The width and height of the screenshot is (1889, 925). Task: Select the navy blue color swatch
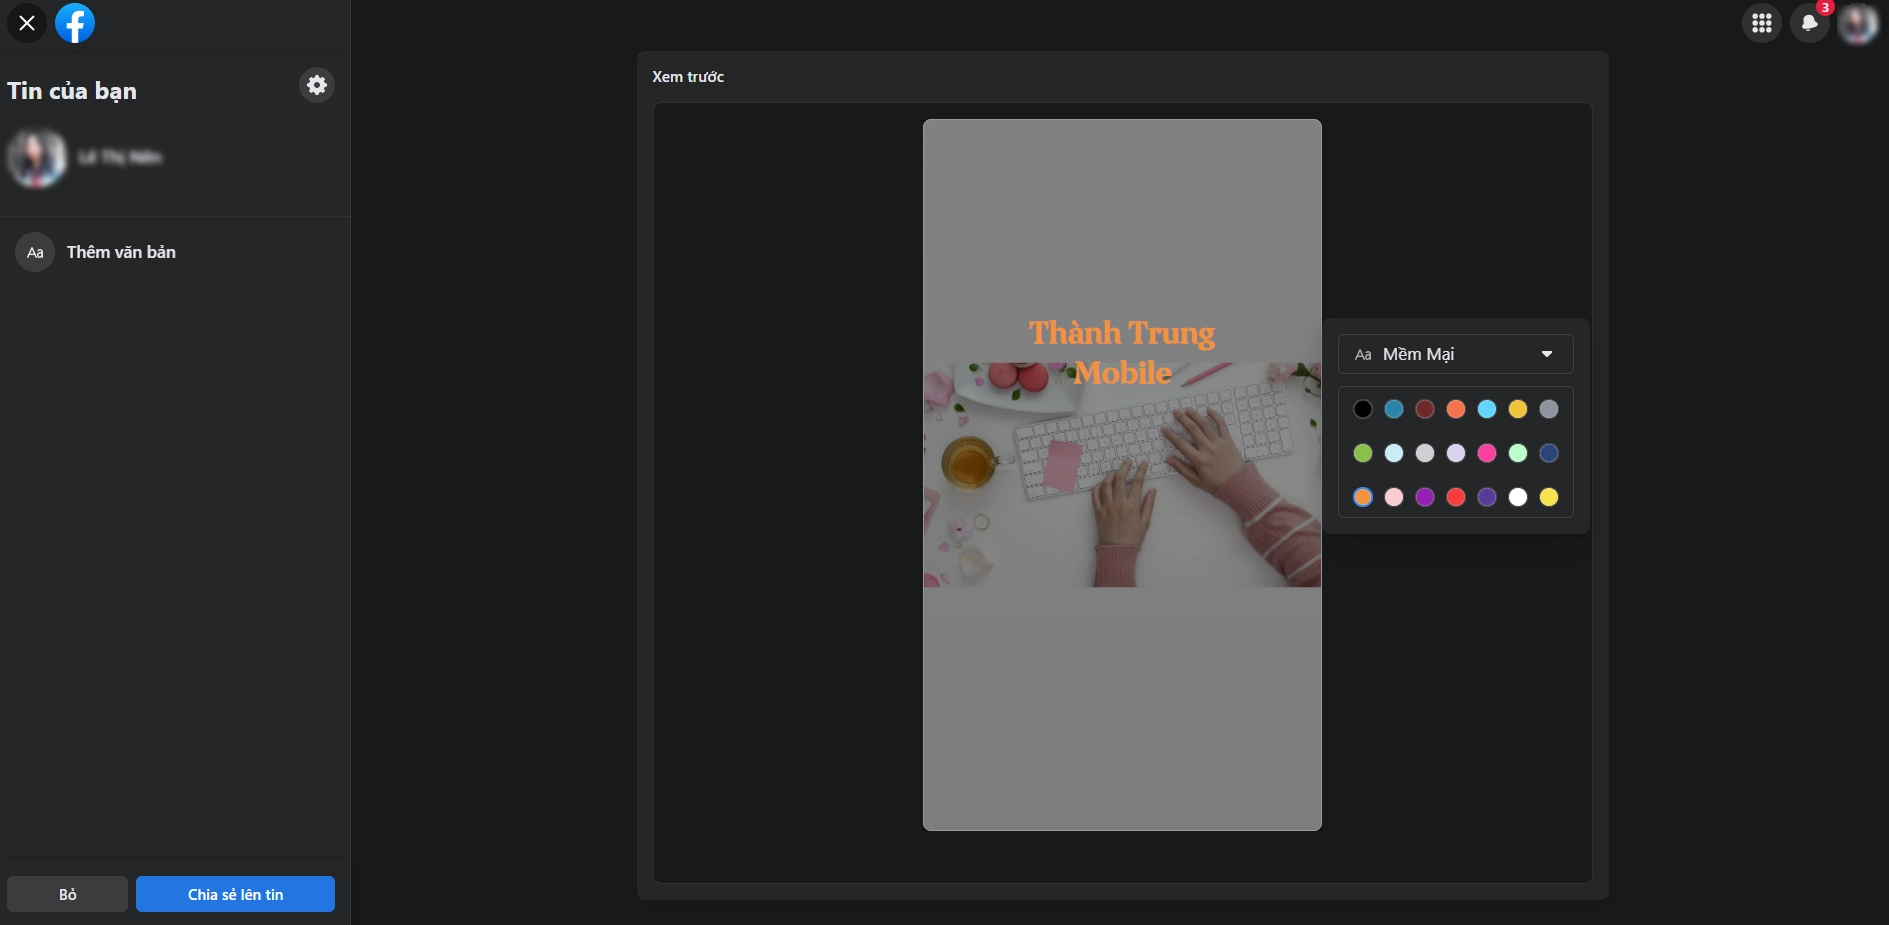(x=1549, y=453)
